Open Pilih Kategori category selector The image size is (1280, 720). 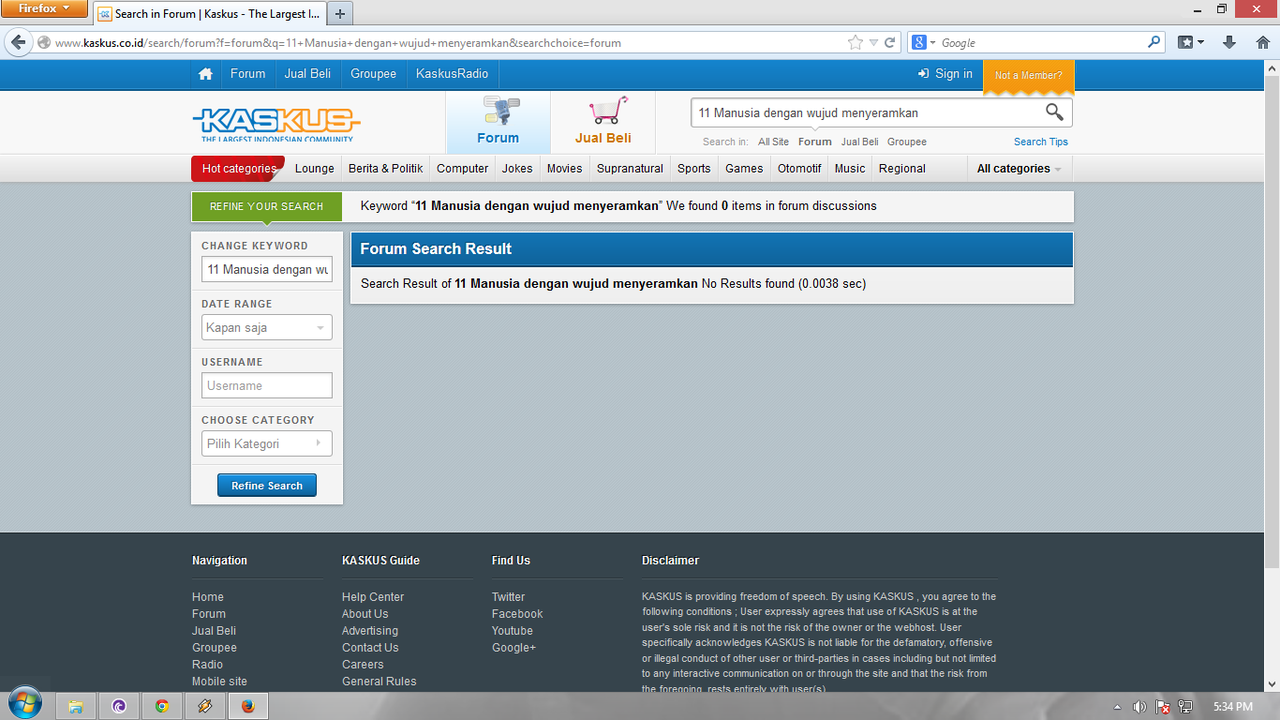click(267, 444)
